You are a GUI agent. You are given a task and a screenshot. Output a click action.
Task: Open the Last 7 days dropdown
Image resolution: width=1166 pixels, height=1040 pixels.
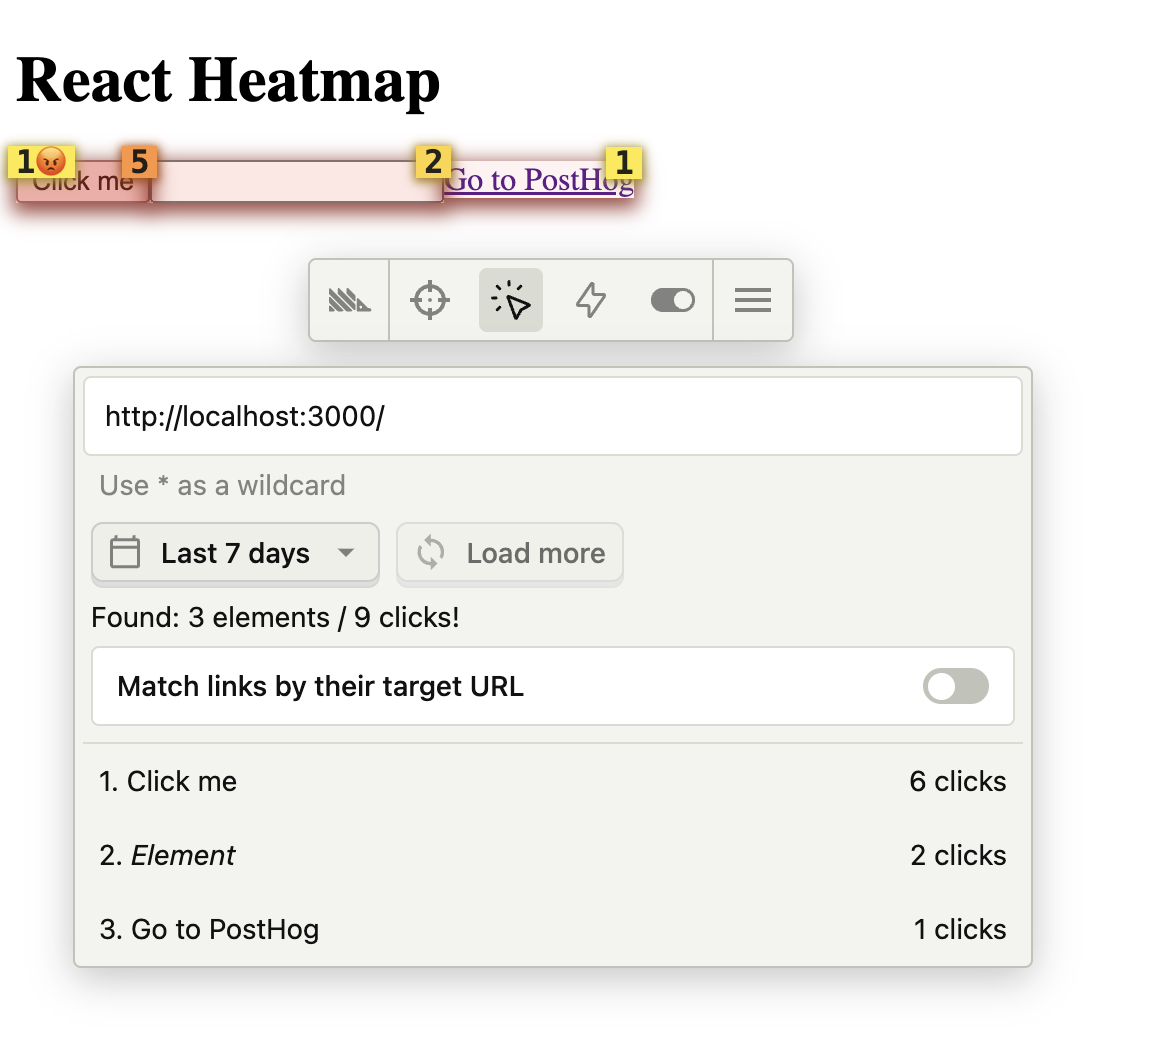click(234, 552)
